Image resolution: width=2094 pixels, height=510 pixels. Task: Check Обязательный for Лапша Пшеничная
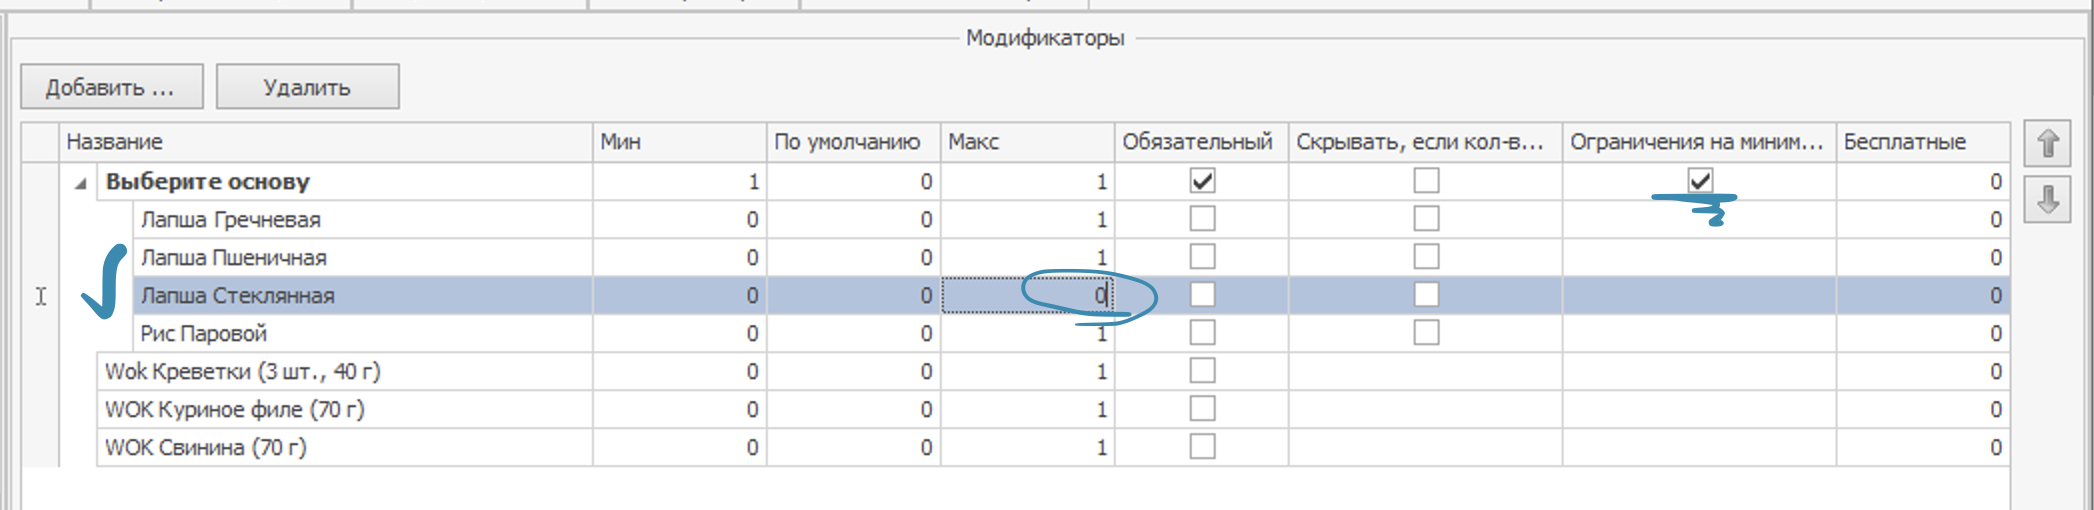pyautogui.click(x=1202, y=257)
